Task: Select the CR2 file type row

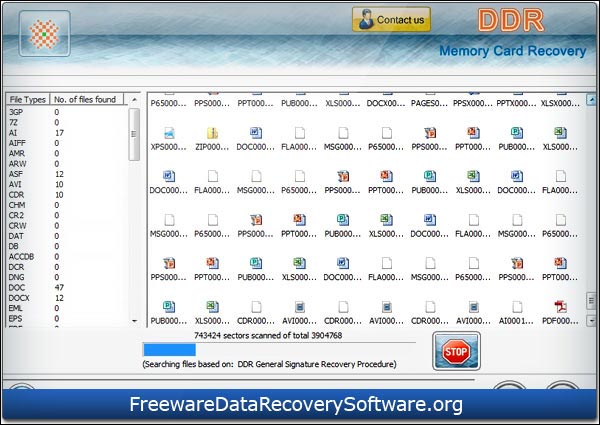Action: tap(67, 215)
